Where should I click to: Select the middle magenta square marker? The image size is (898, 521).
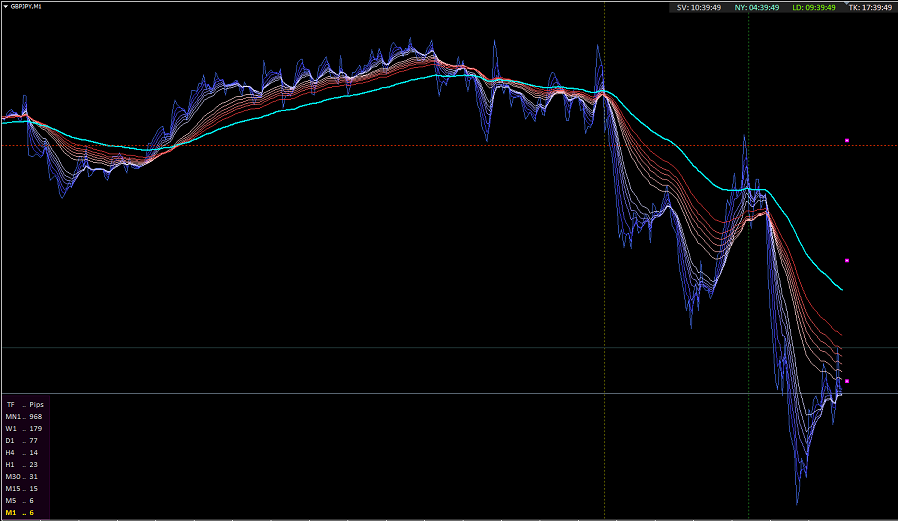click(847, 260)
